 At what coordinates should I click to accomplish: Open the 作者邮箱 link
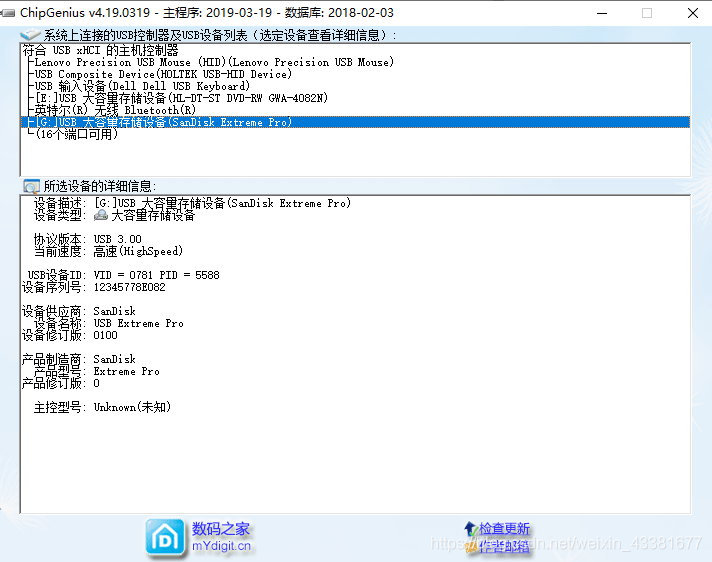504,546
